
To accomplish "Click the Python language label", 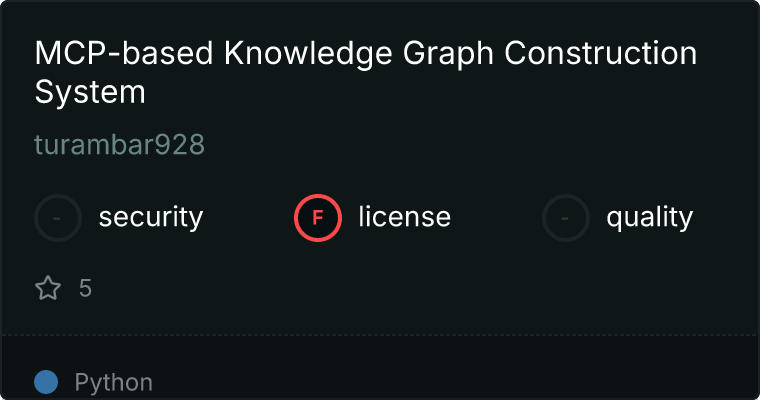I will 114,382.
